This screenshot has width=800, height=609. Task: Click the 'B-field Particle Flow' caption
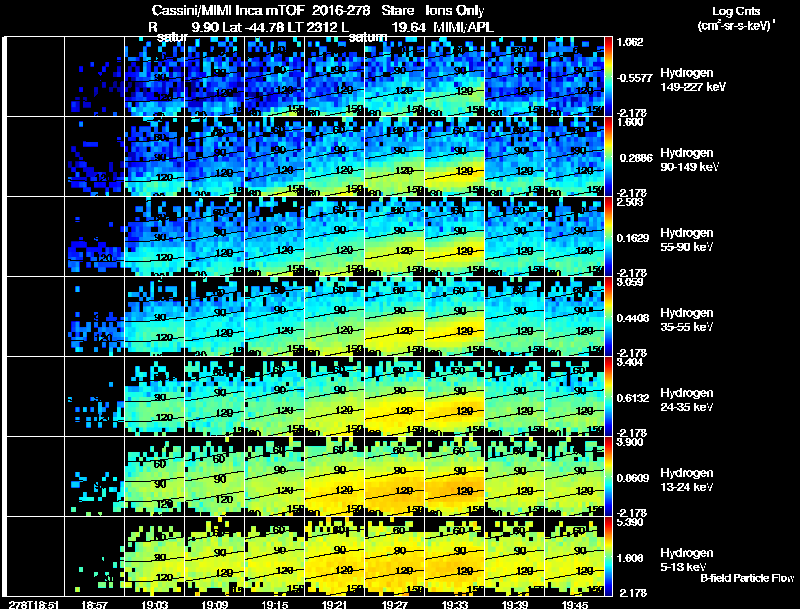(x=747, y=578)
